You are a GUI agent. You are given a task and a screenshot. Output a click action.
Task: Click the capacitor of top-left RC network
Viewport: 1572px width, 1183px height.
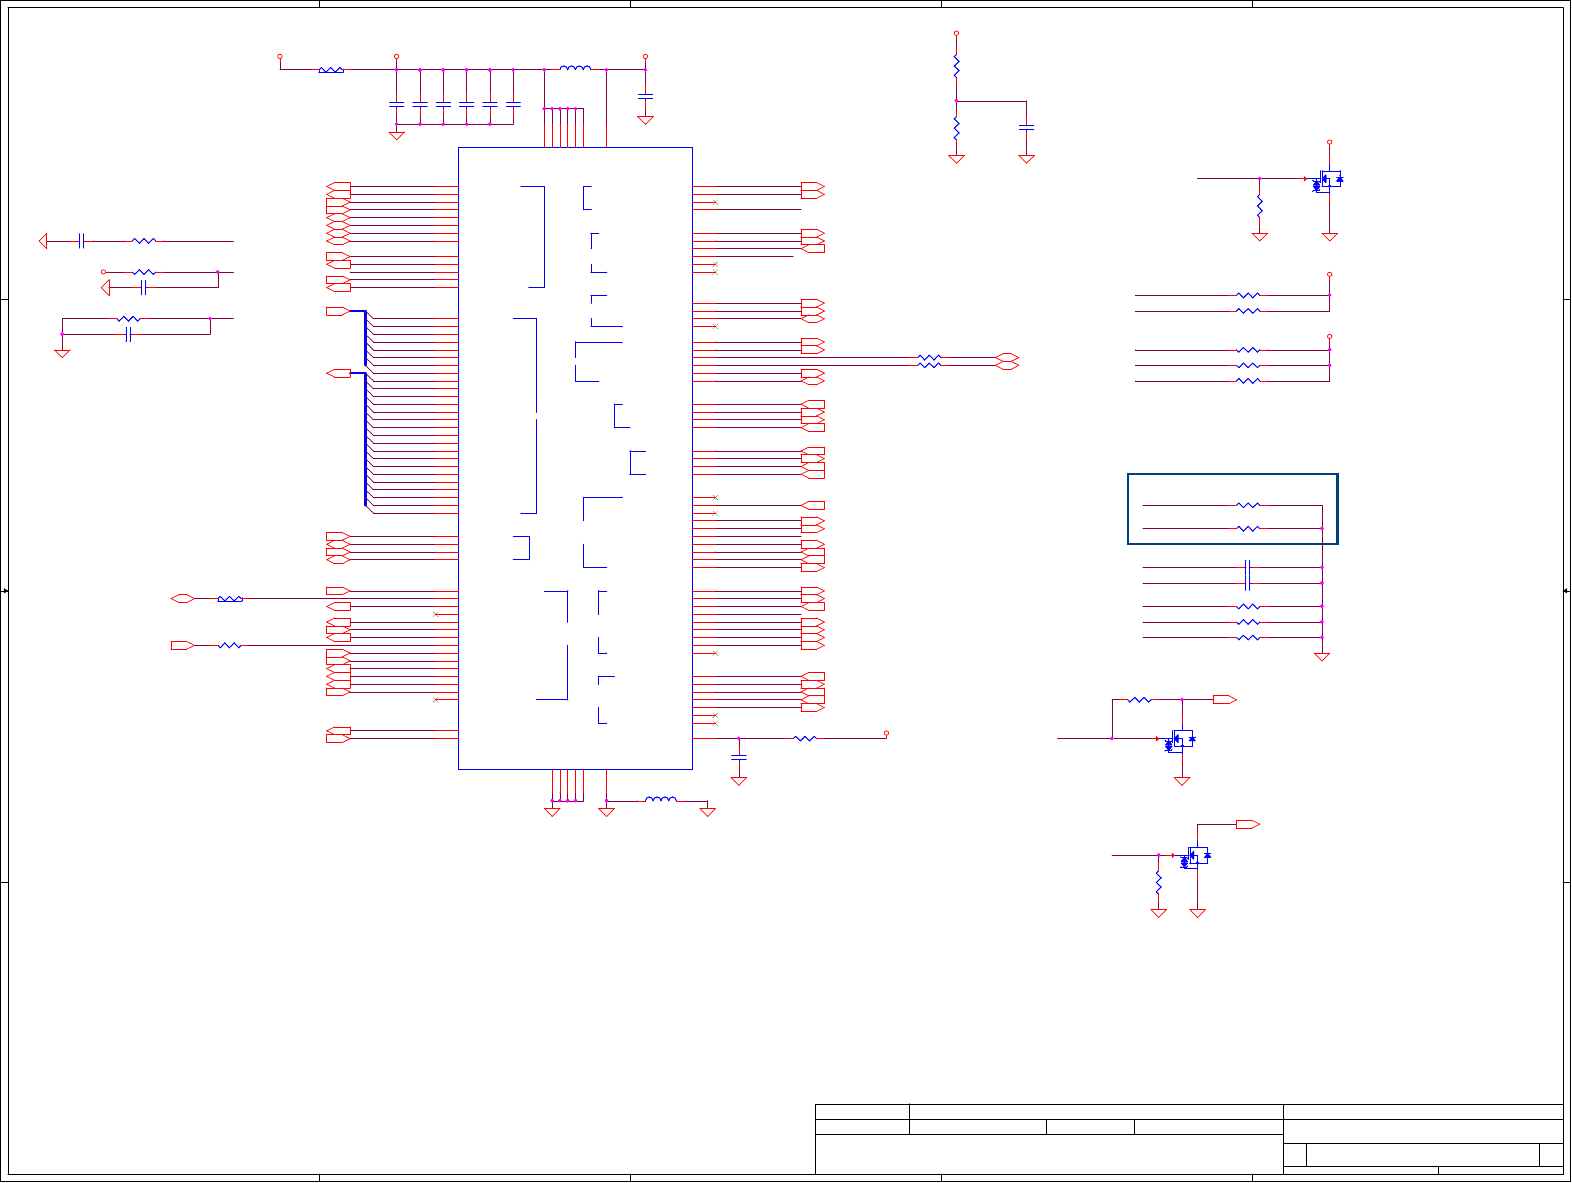(x=82, y=241)
